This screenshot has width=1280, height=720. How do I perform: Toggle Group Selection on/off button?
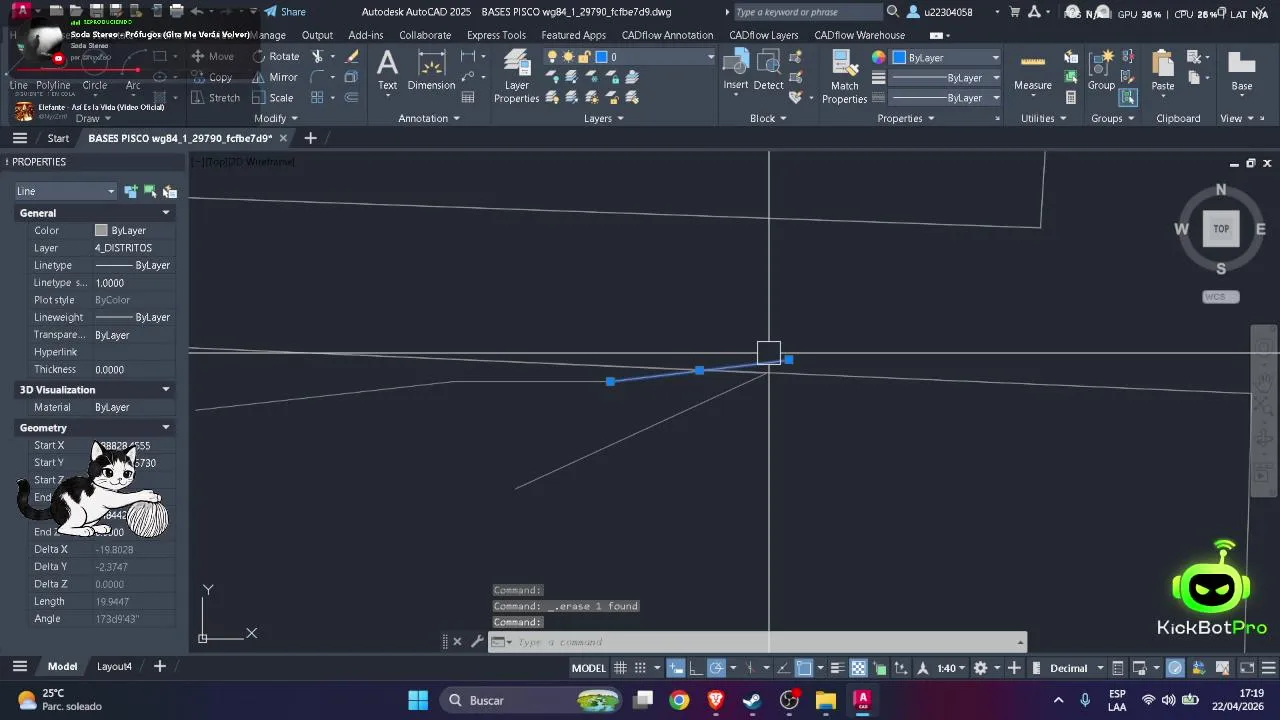pyautogui.click(x=1128, y=98)
